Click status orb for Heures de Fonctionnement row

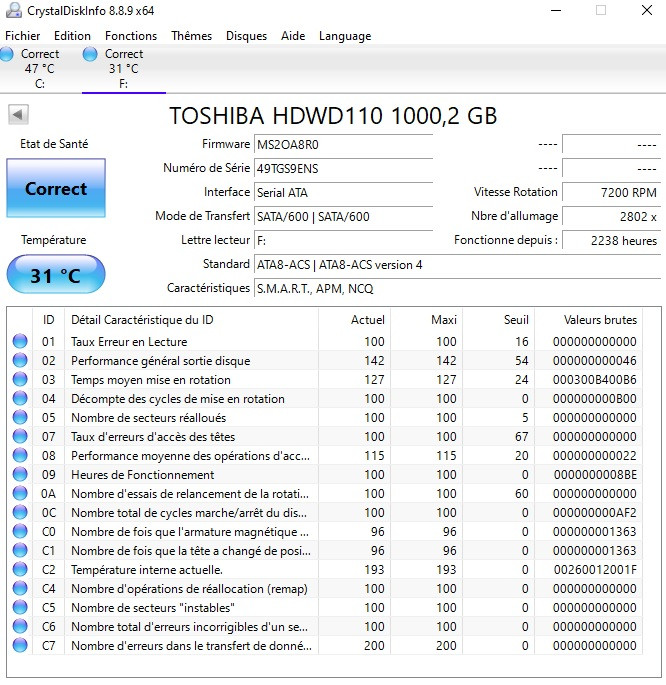20,475
